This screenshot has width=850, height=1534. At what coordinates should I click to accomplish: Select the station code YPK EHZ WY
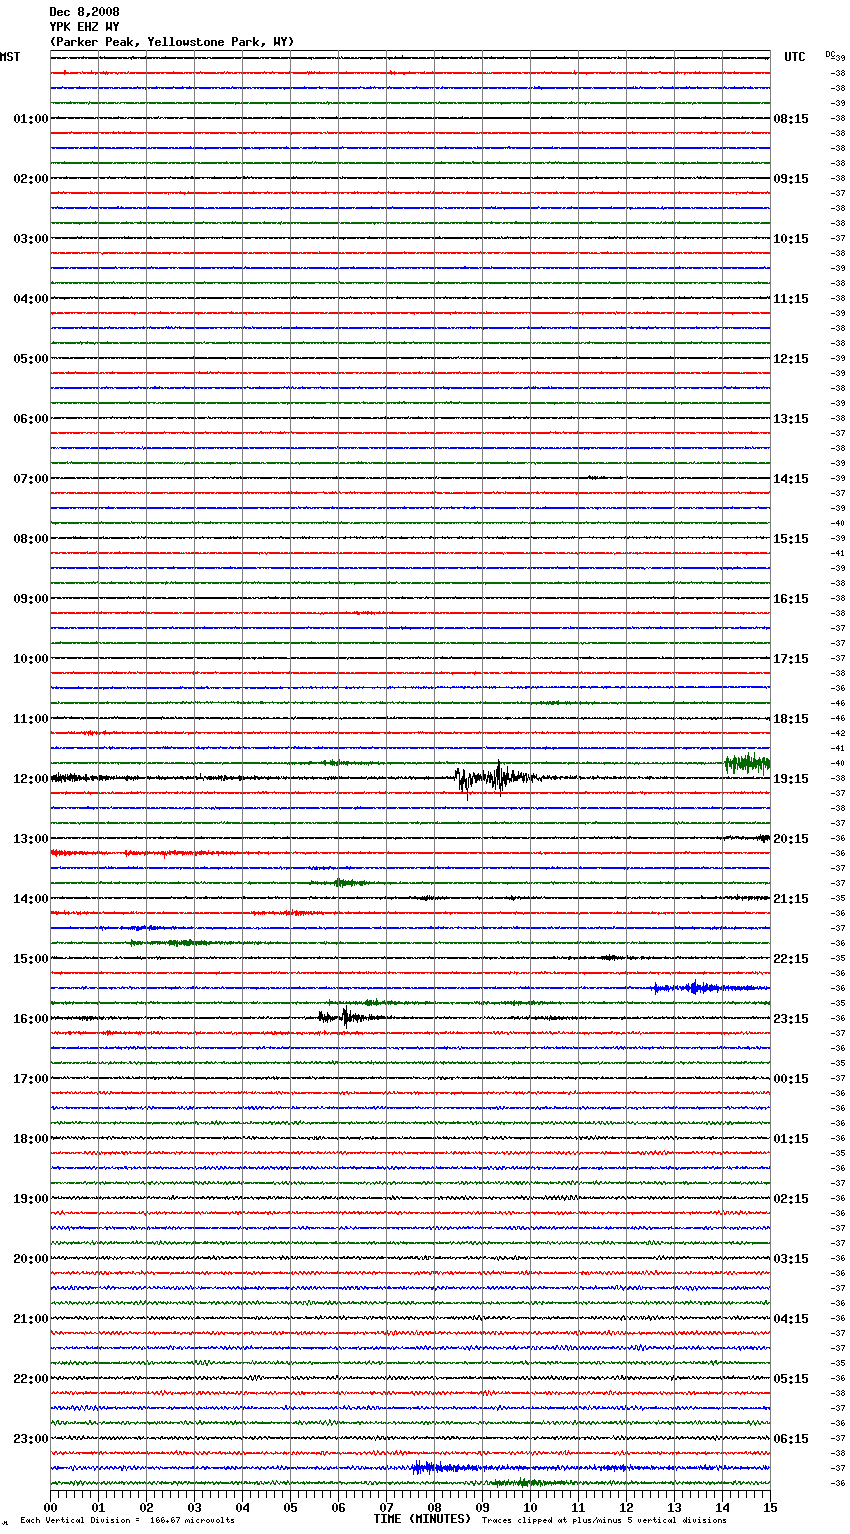tap(84, 27)
